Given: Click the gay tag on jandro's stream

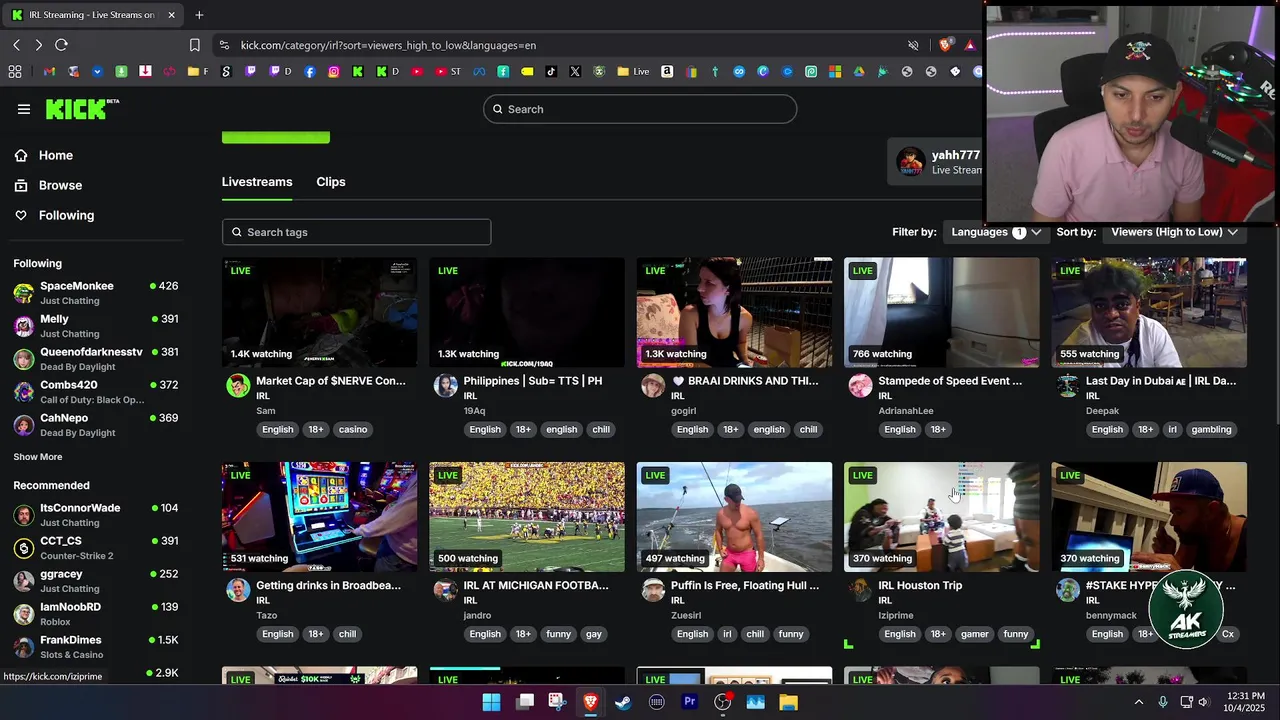Looking at the screenshot, I should tap(594, 634).
